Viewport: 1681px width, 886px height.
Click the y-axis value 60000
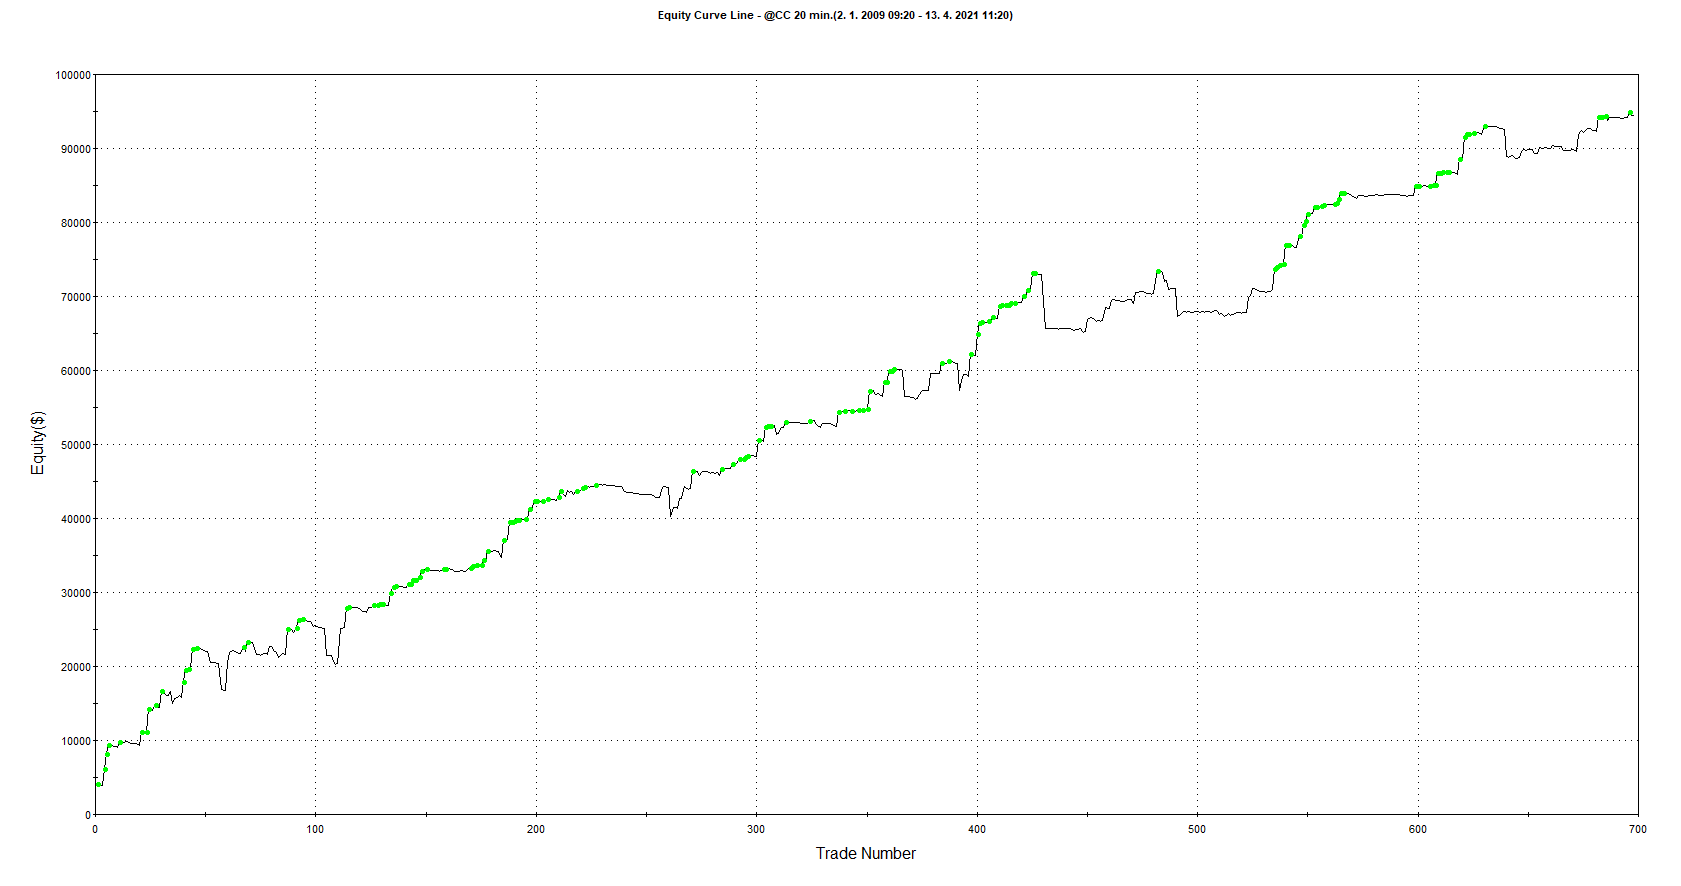pos(76,371)
